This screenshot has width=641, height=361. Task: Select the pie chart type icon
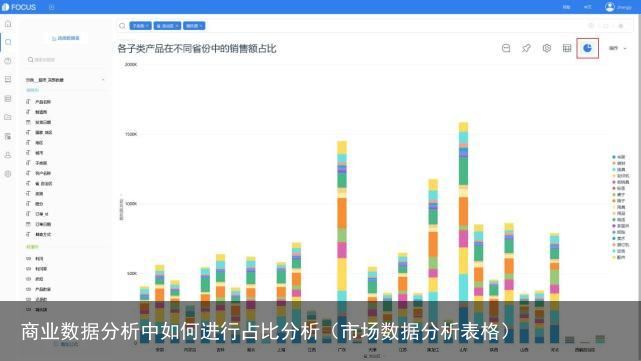(587, 48)
